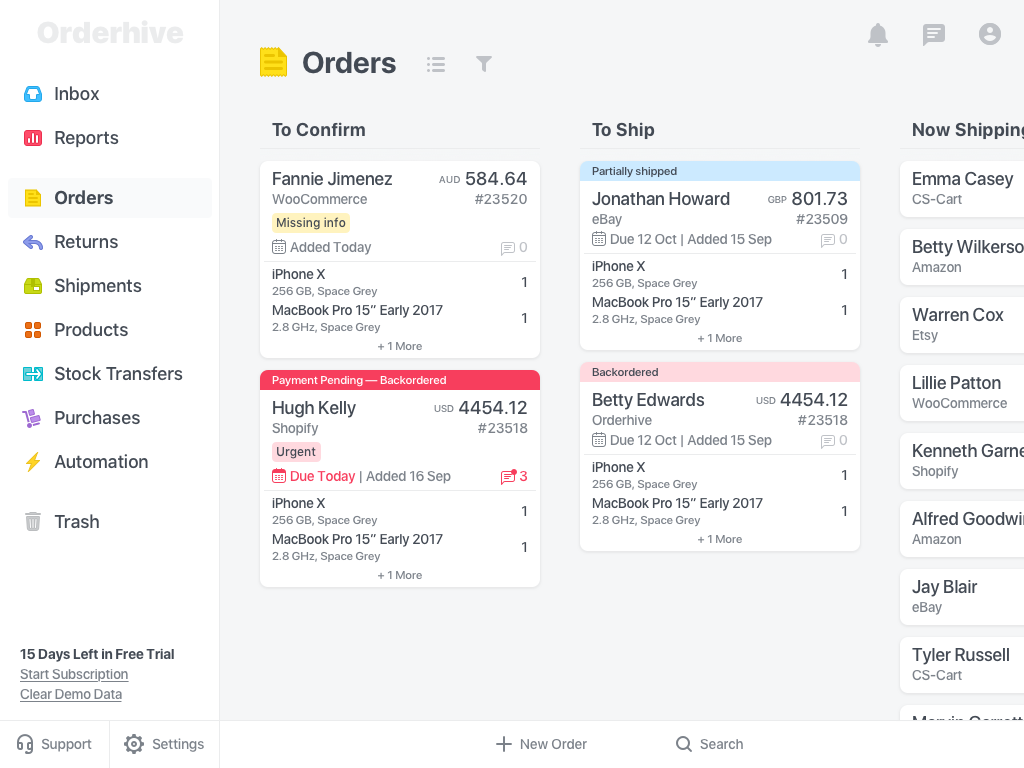Screen dimensions: 1024x768
Task: Open the orders filter
Action: click(484, 63)
